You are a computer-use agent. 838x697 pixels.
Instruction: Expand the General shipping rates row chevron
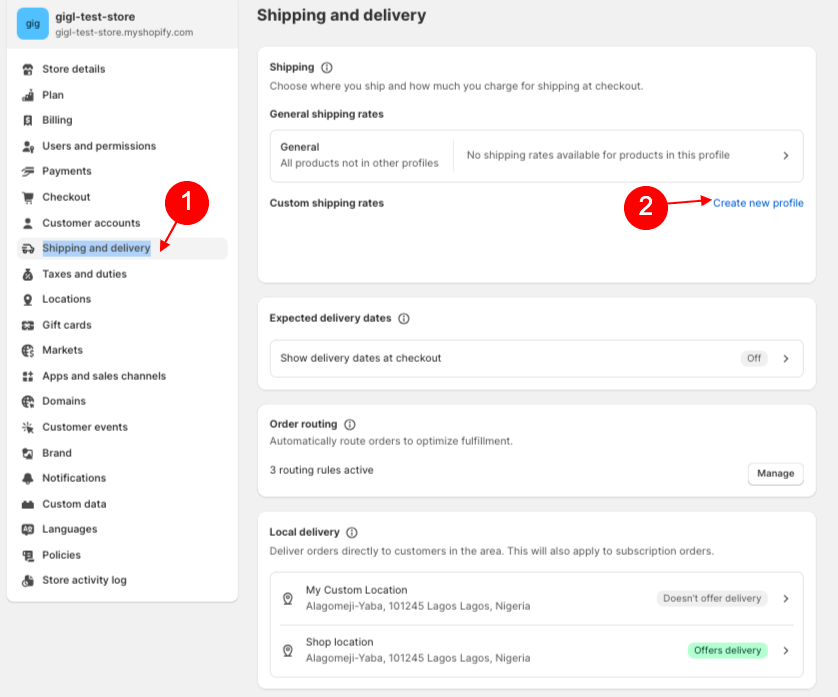pos(786,156)
